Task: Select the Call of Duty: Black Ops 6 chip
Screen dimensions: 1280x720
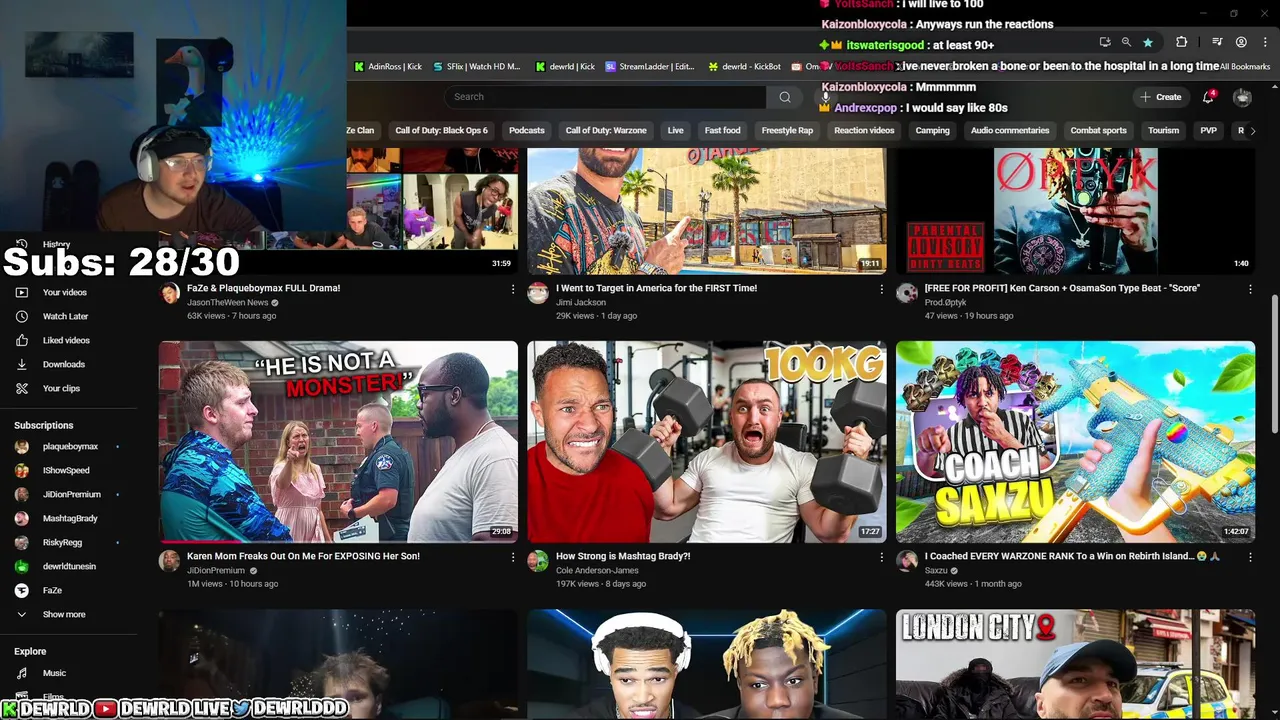Action: coord(441,131)
